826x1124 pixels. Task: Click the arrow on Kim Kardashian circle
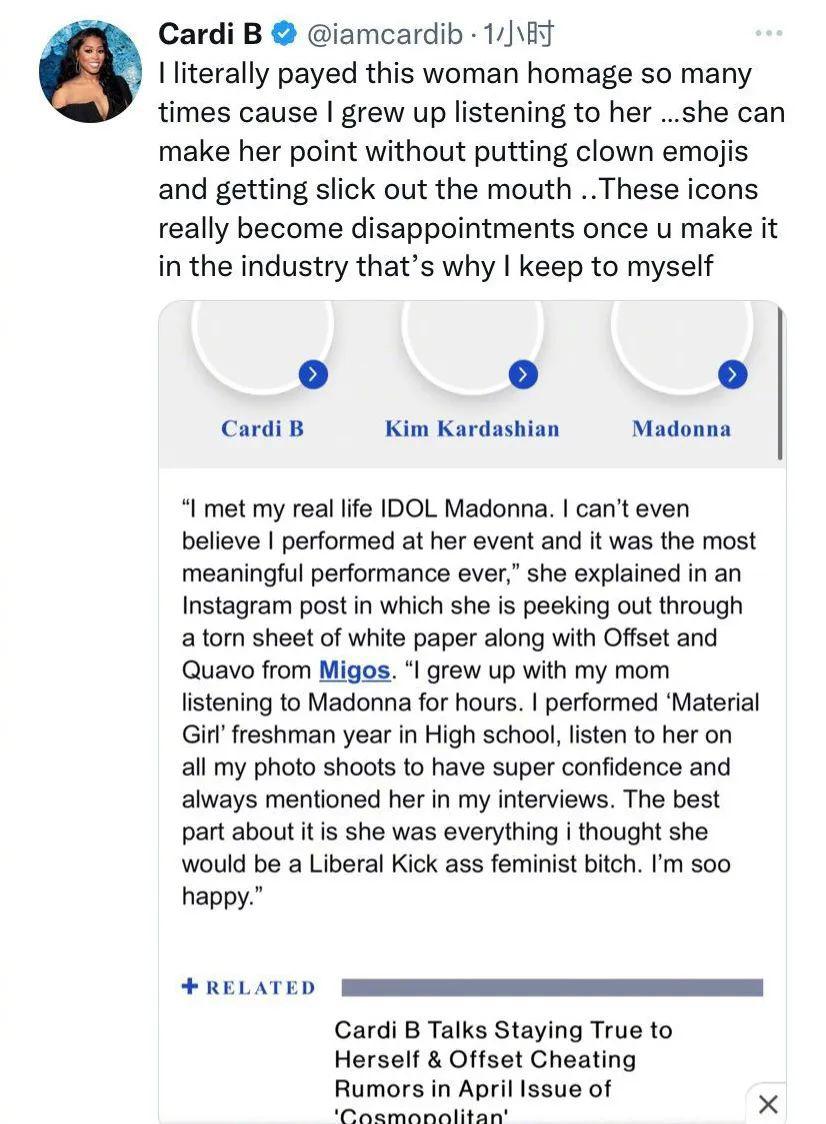(x=523, y=374)
